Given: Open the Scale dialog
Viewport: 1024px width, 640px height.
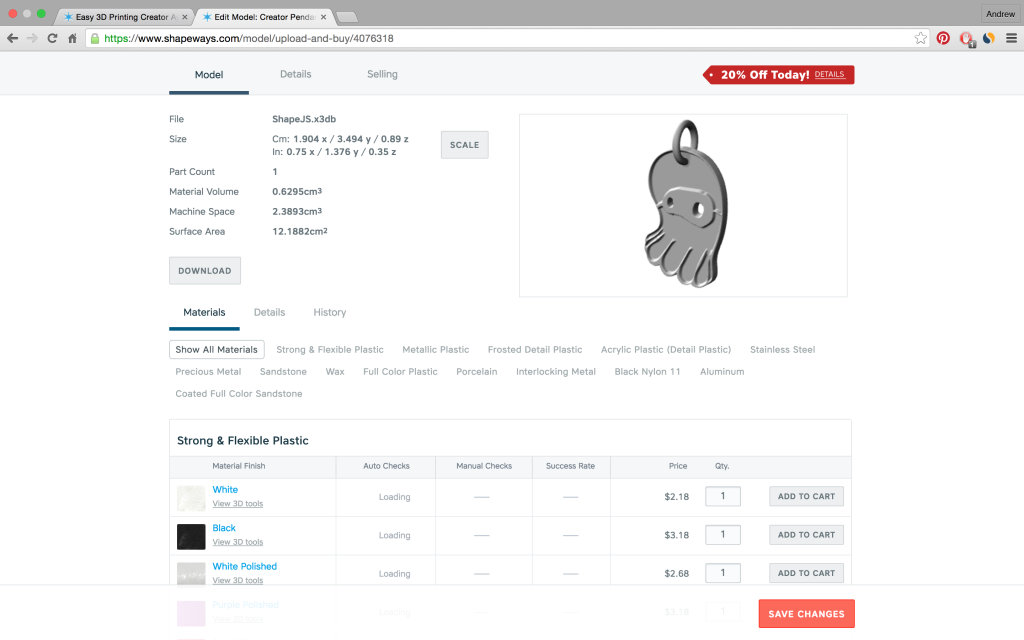Looking at the screenshot, I should point(464,144).
